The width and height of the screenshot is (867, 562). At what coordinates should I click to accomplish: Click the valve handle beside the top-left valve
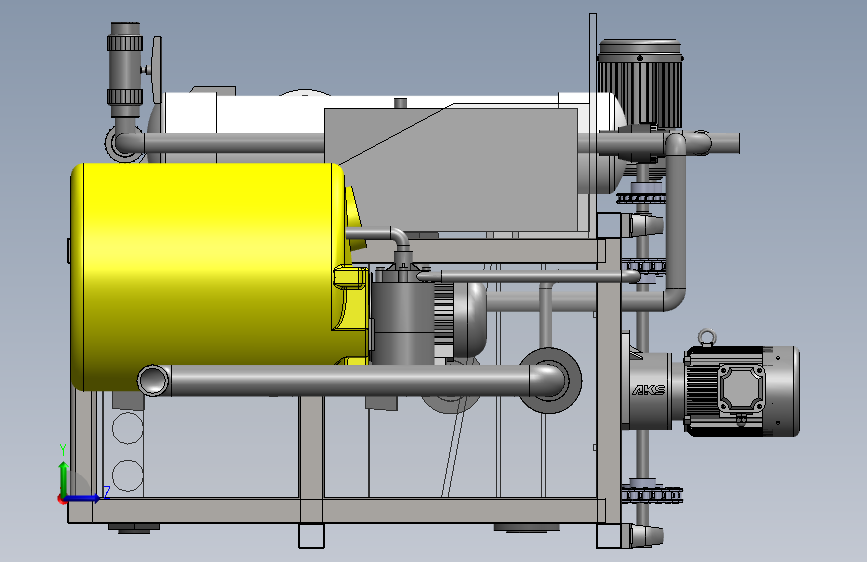(x=156, y=70)
